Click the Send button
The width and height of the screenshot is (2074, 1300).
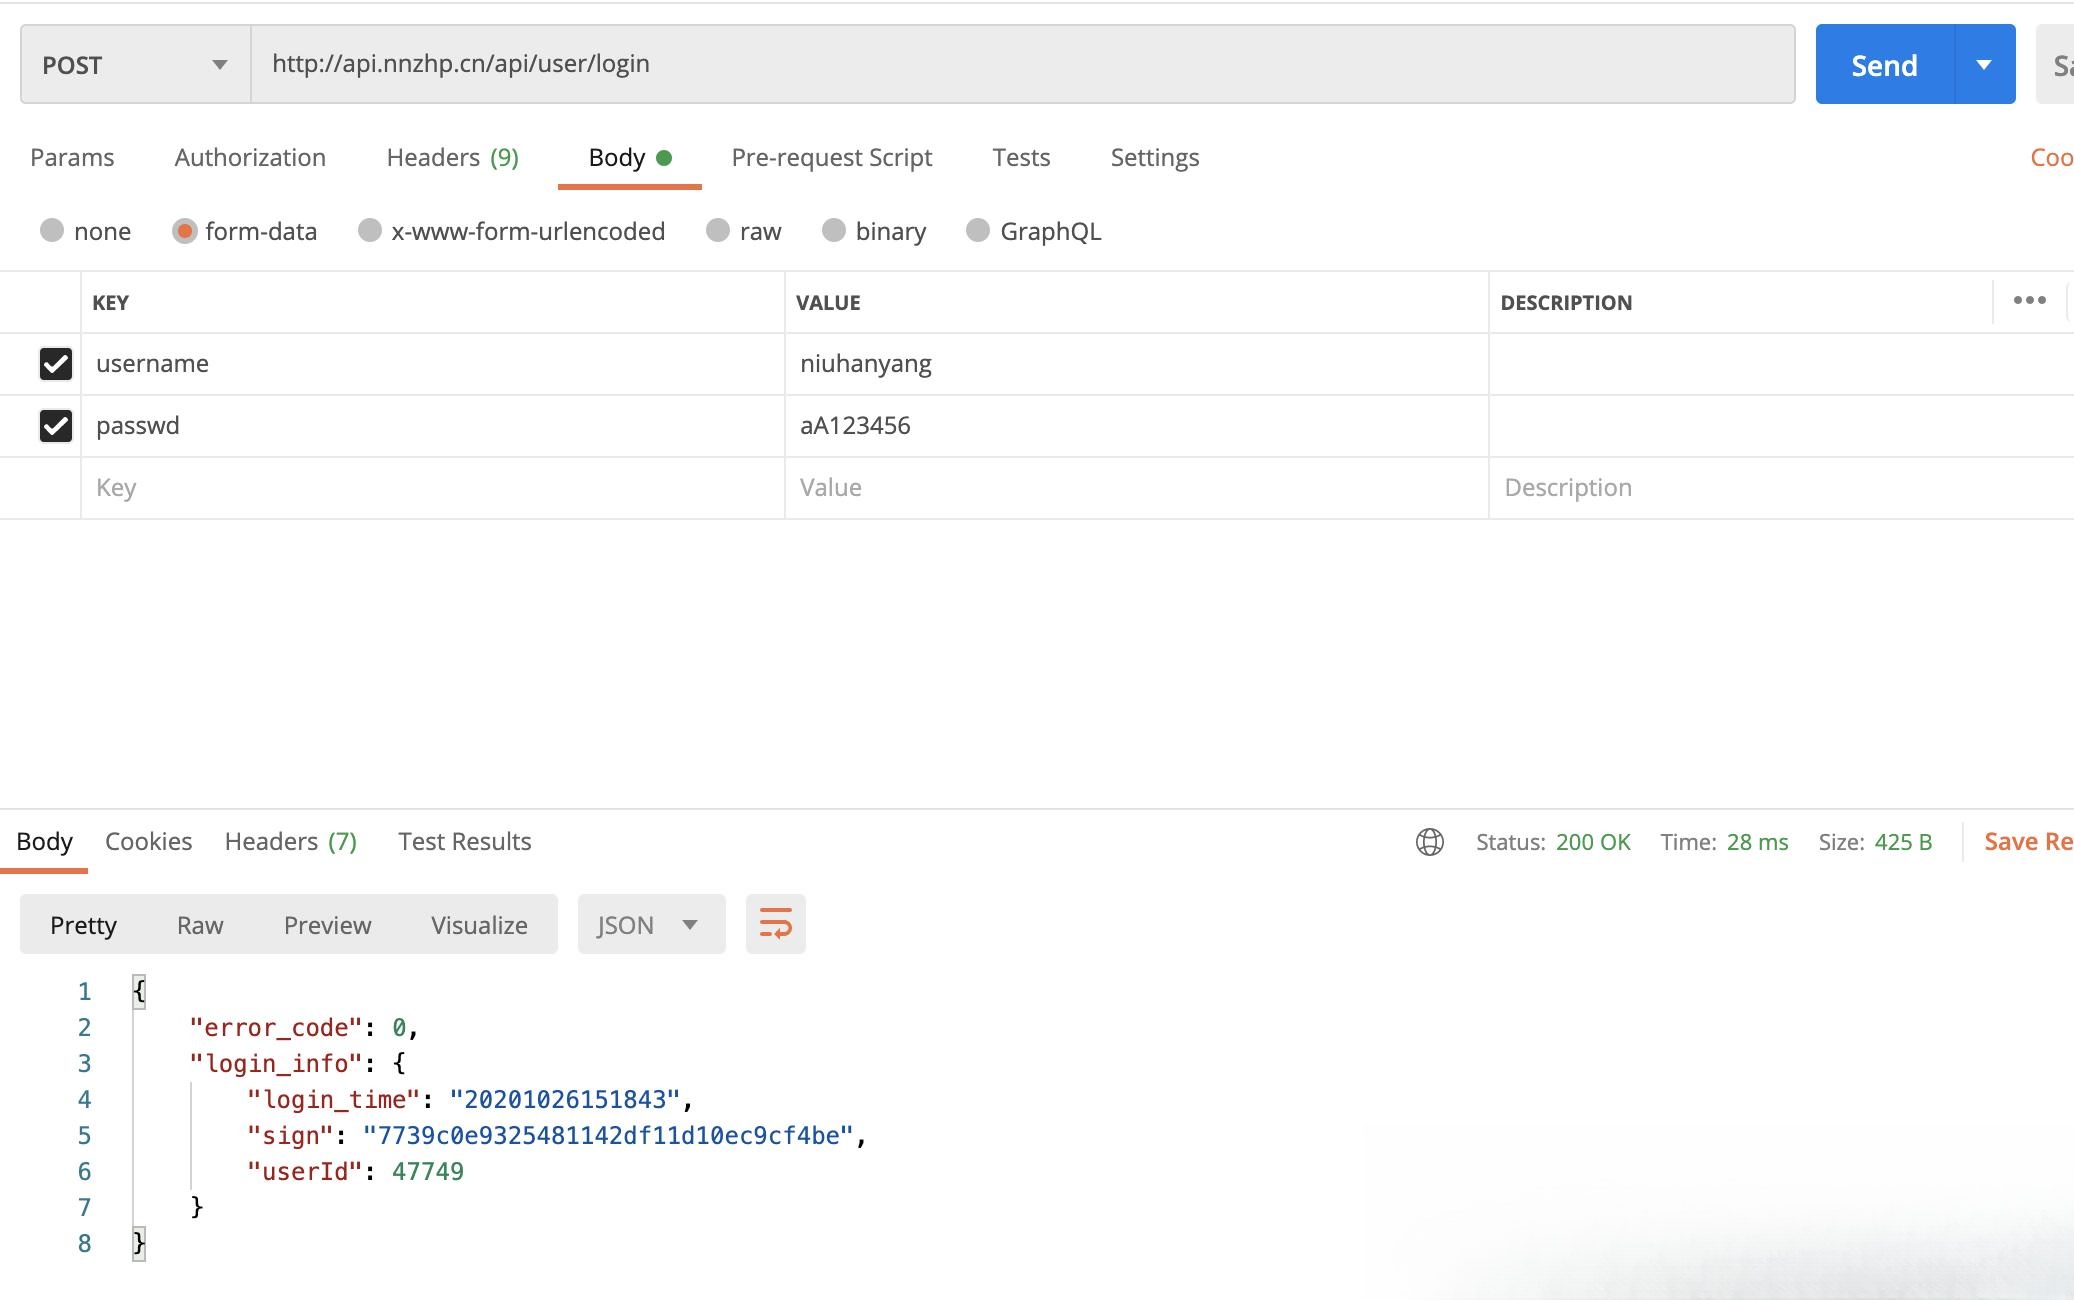(1884, 65)
